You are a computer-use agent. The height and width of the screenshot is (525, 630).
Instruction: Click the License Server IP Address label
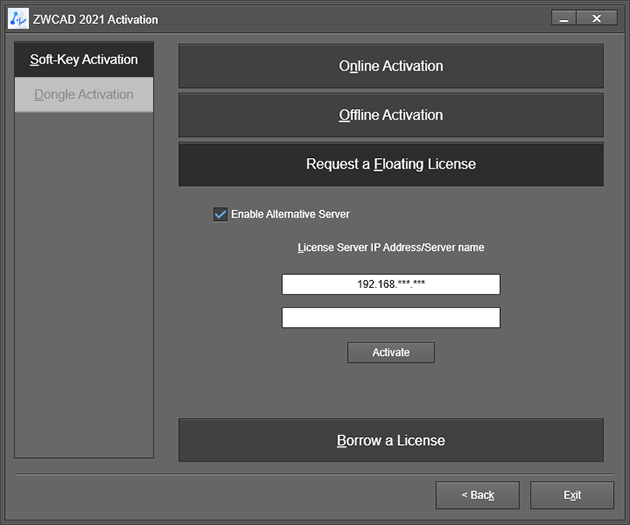(391, 247)
